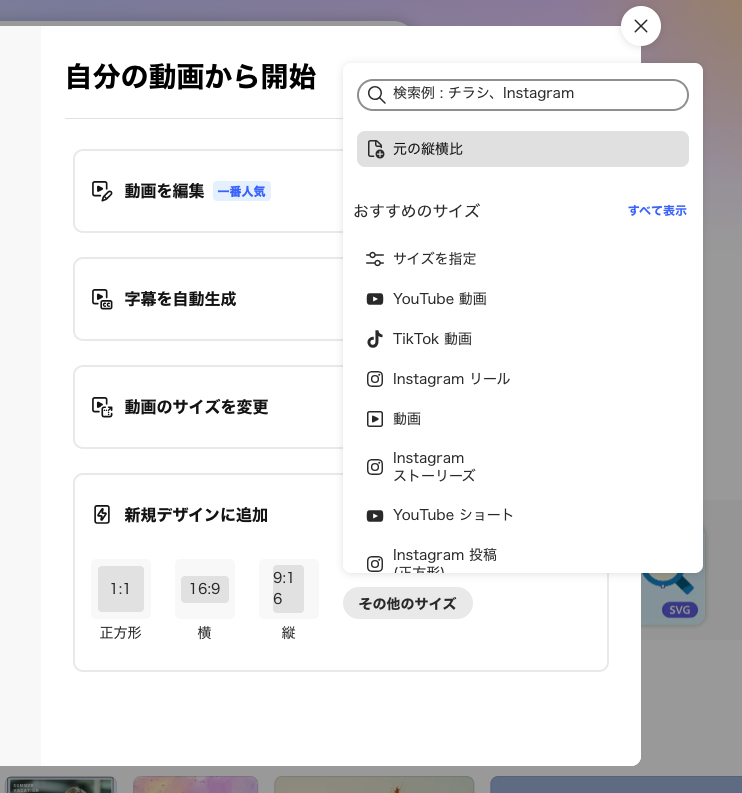Click the Instagram リール icon

tap(375, 379)
